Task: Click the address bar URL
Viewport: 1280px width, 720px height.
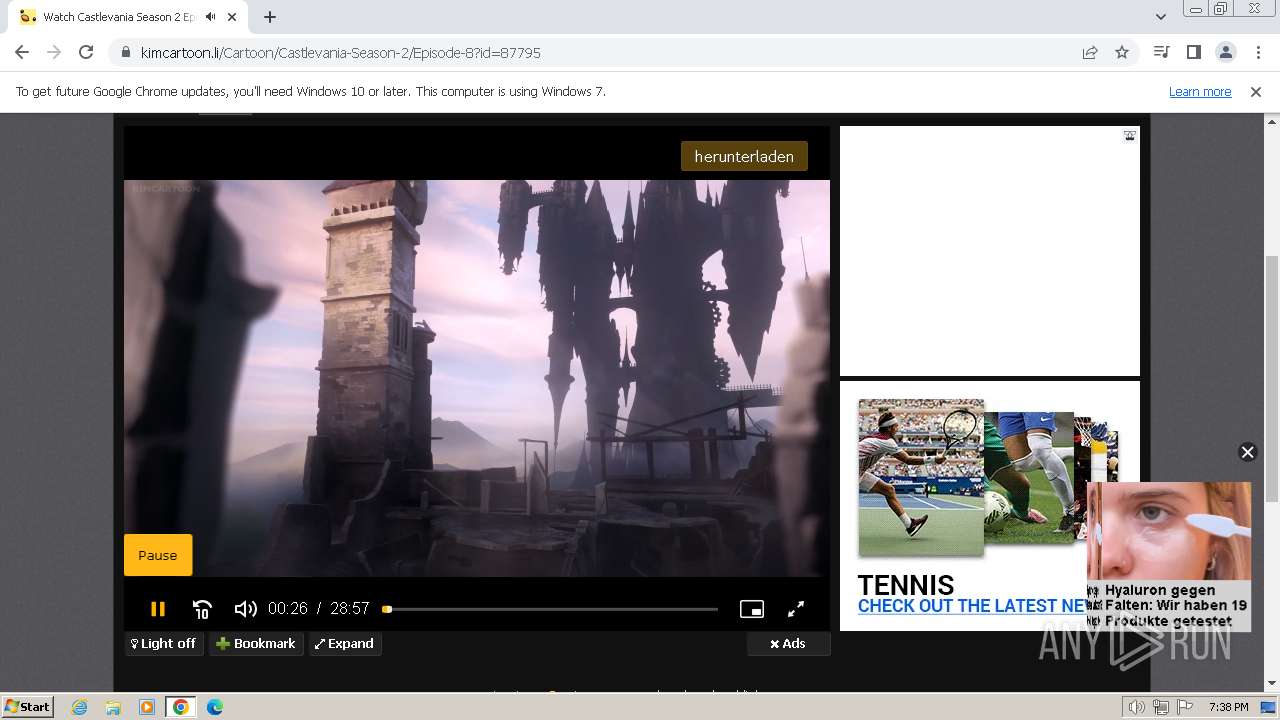Action: (x=341, y=53)
